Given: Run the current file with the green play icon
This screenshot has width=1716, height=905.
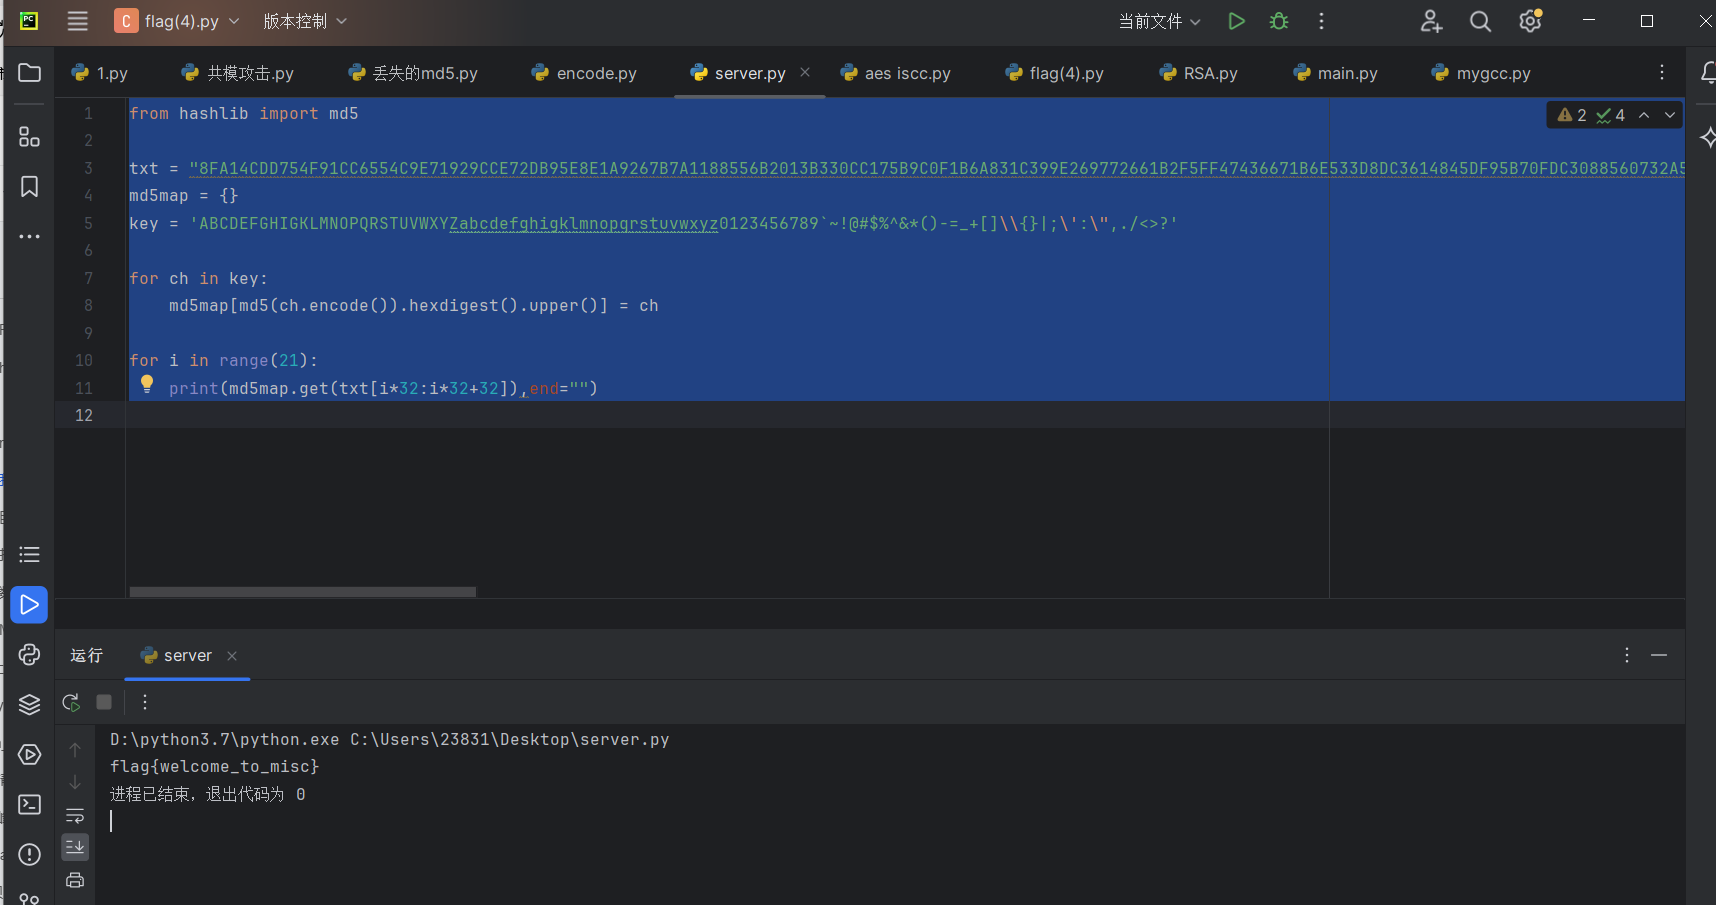Looking at the screenshot, I should (x=1236, y=21).
